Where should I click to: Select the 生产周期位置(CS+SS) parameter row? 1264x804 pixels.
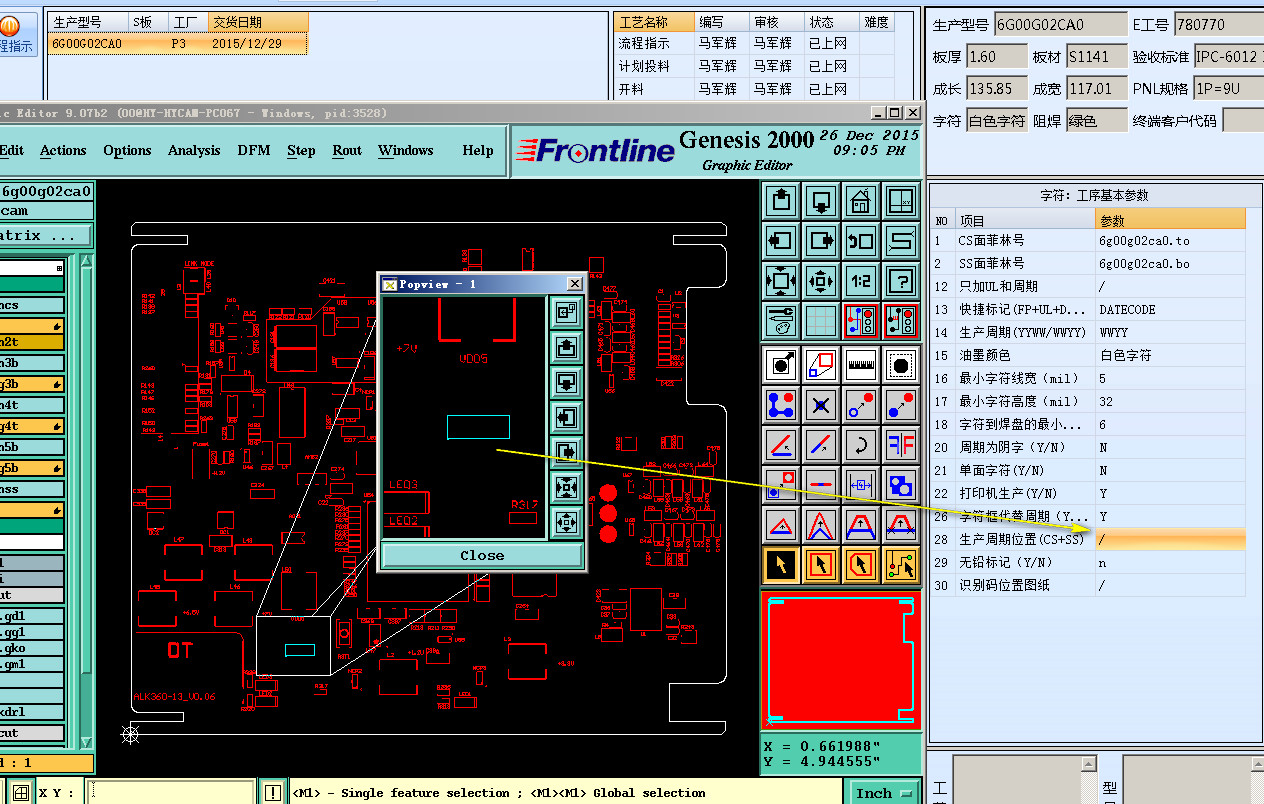1088,539
